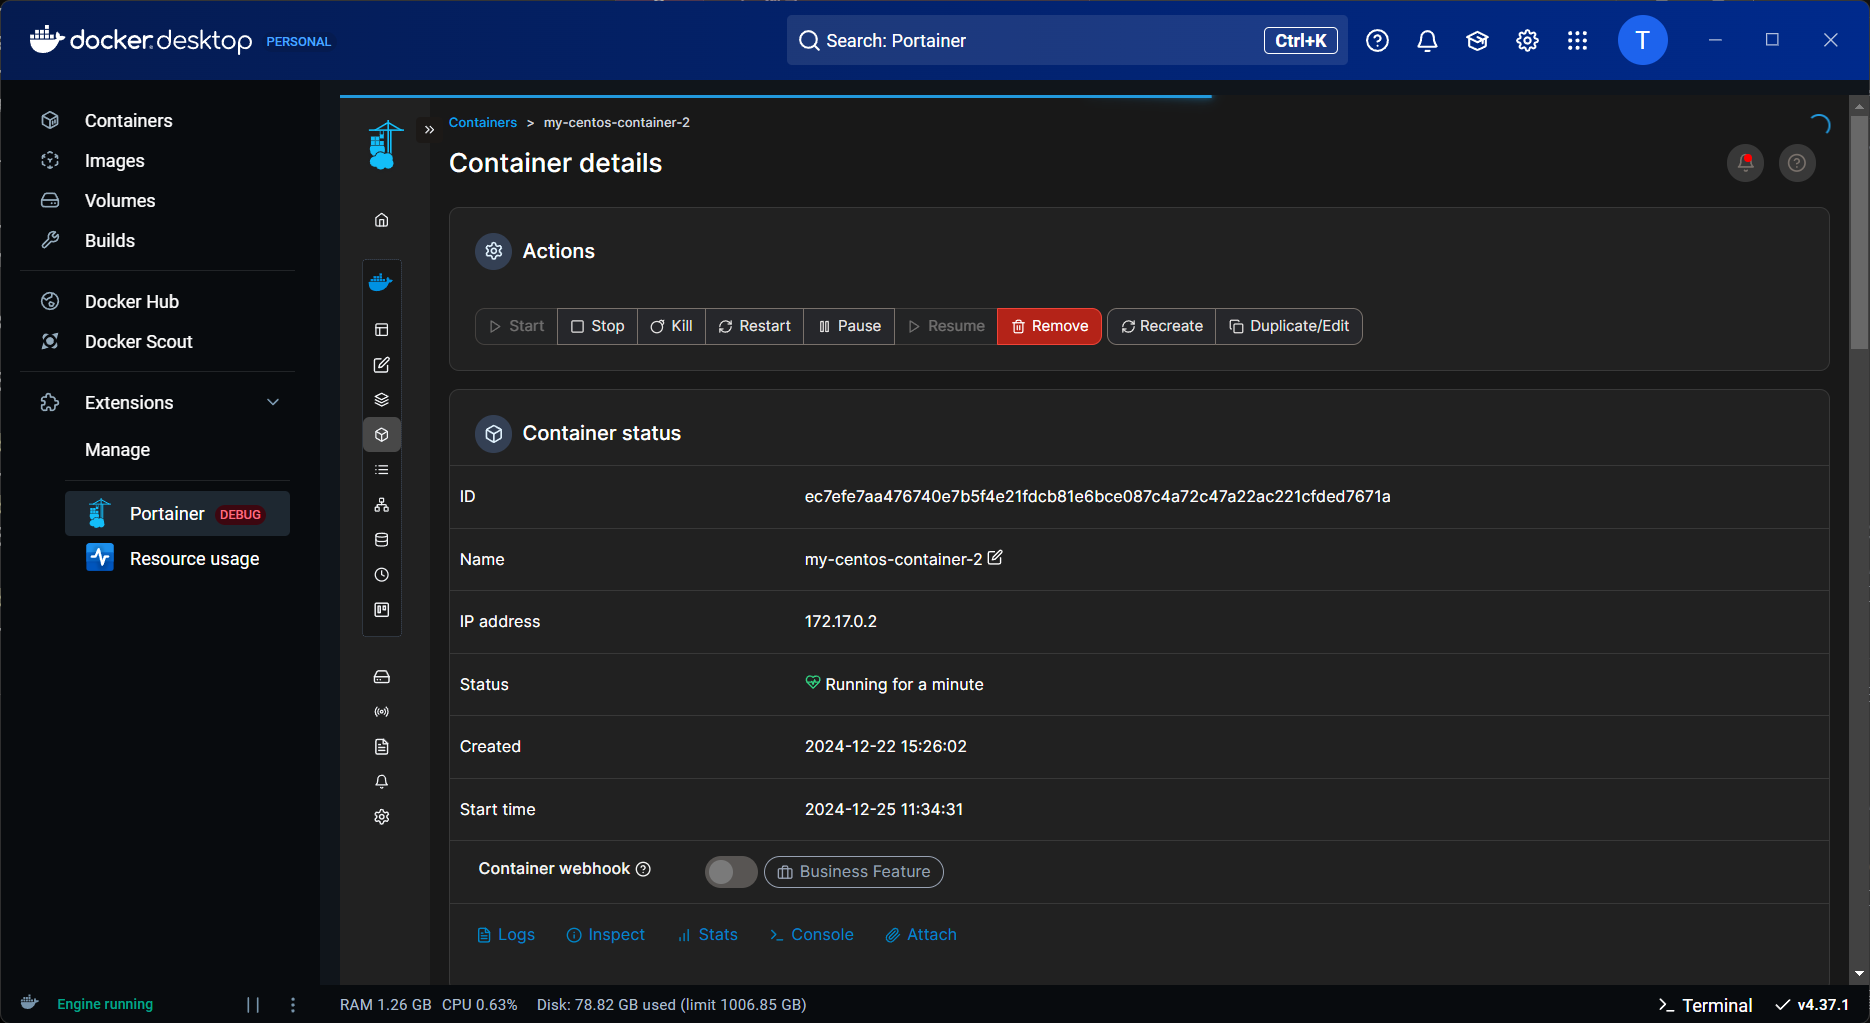This screenshot has width=1870, height=1023.
Task: Open the Events clock icon
Action: 381,575
